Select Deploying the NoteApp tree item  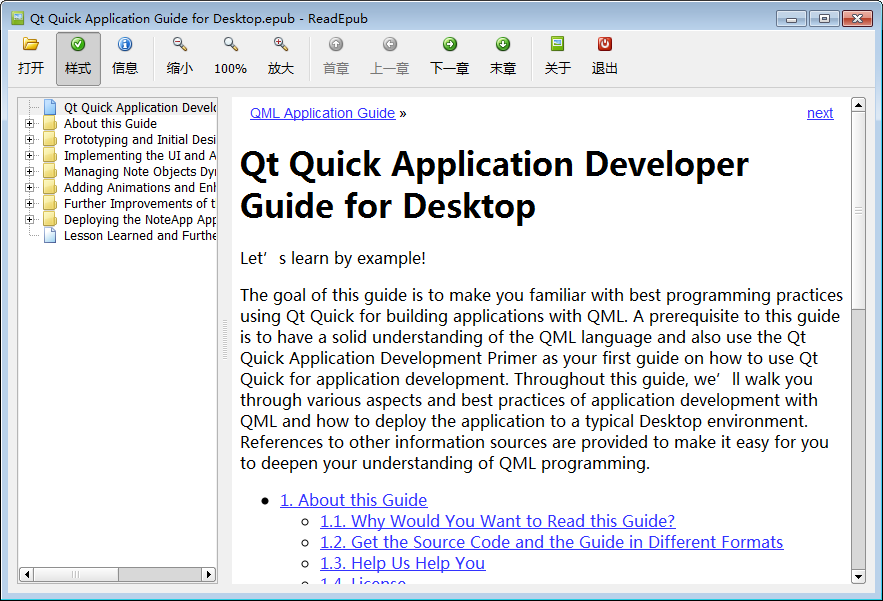140,220
